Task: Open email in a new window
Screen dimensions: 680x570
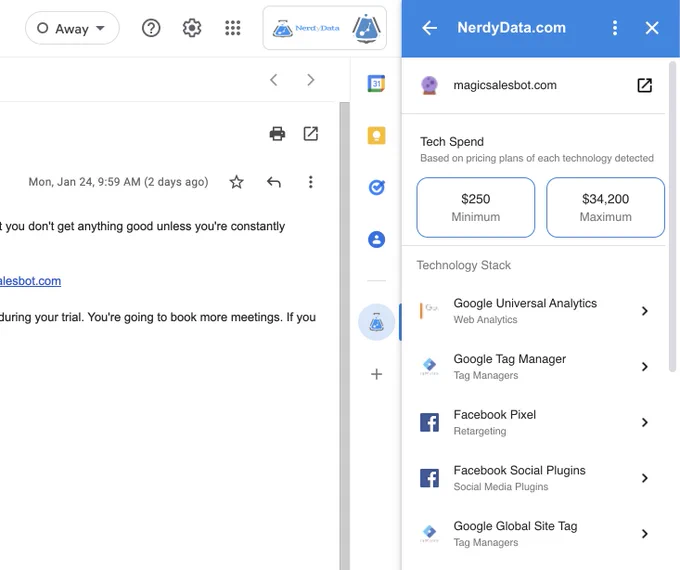Action: pyautogui.click(x=311, y=134)
